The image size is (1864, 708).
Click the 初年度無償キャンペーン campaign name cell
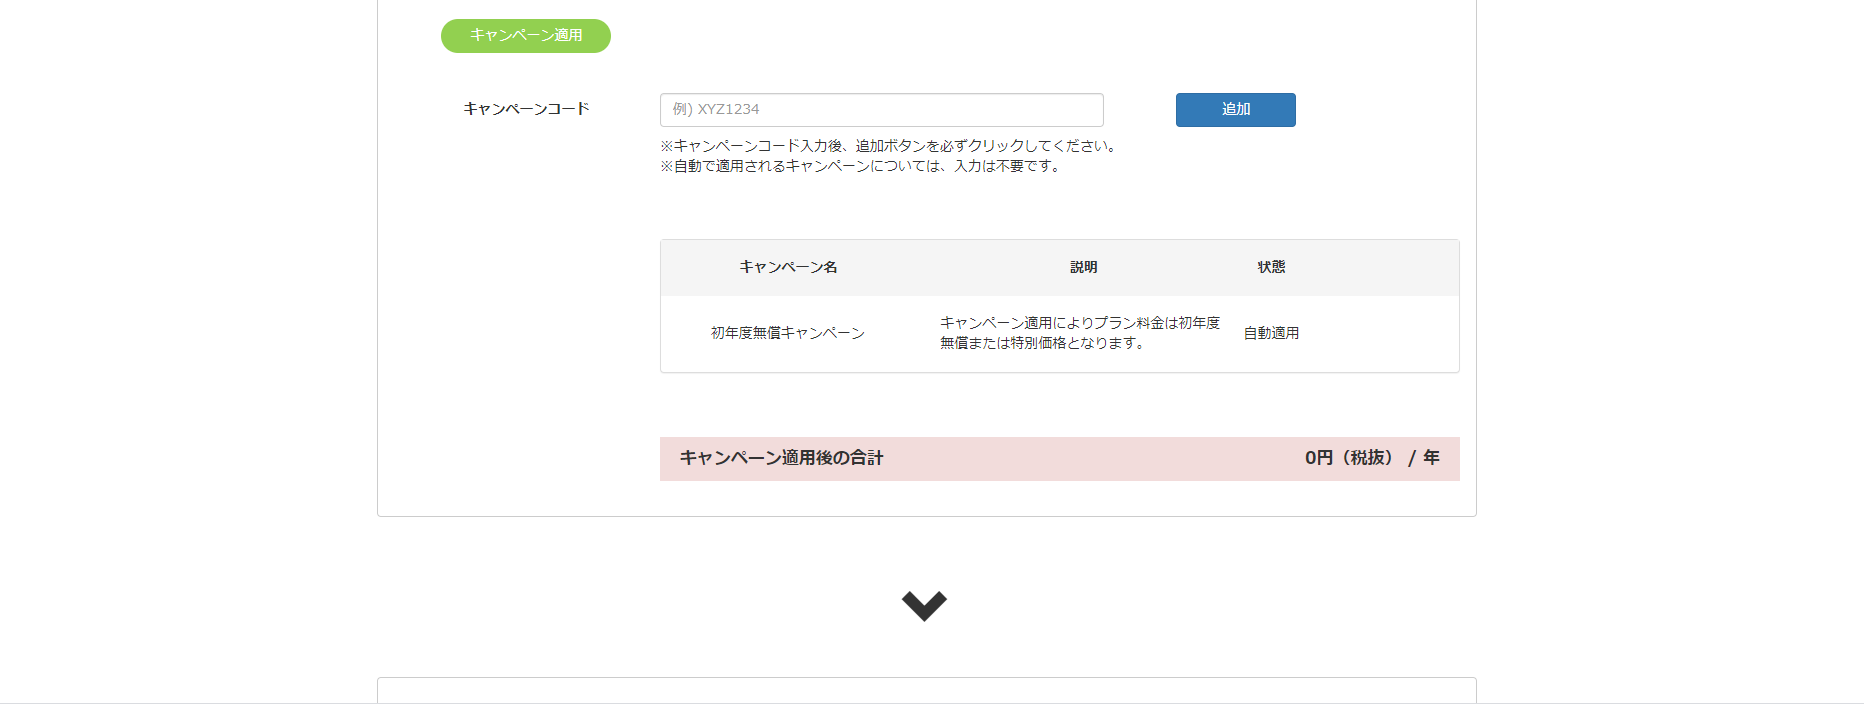[x=788, y=333]
